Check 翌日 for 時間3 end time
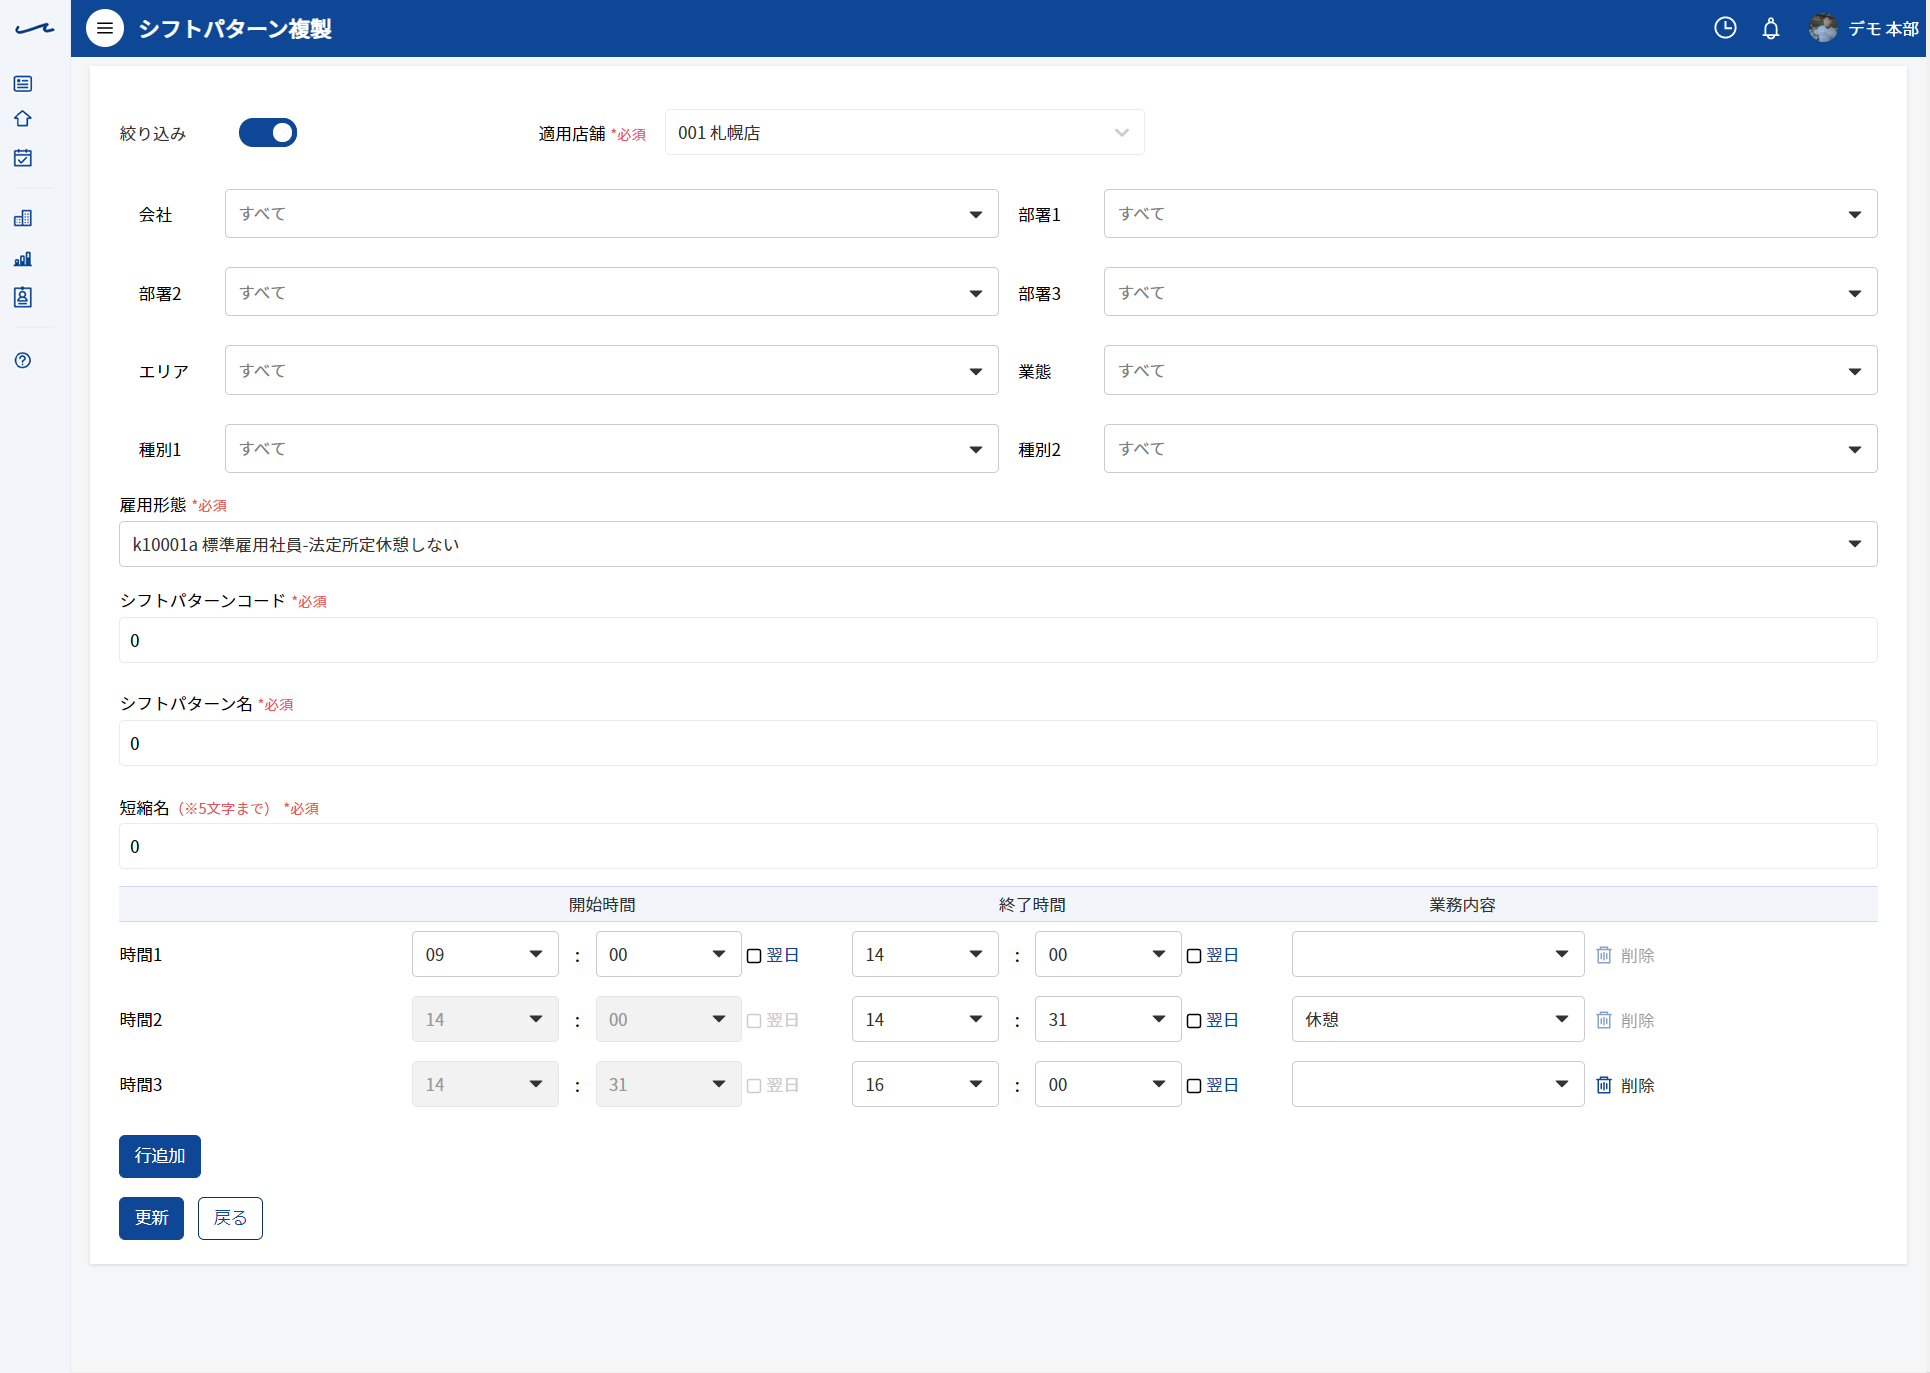This screenshot has width=1930, height=1373. (x=1194, y=1086)
